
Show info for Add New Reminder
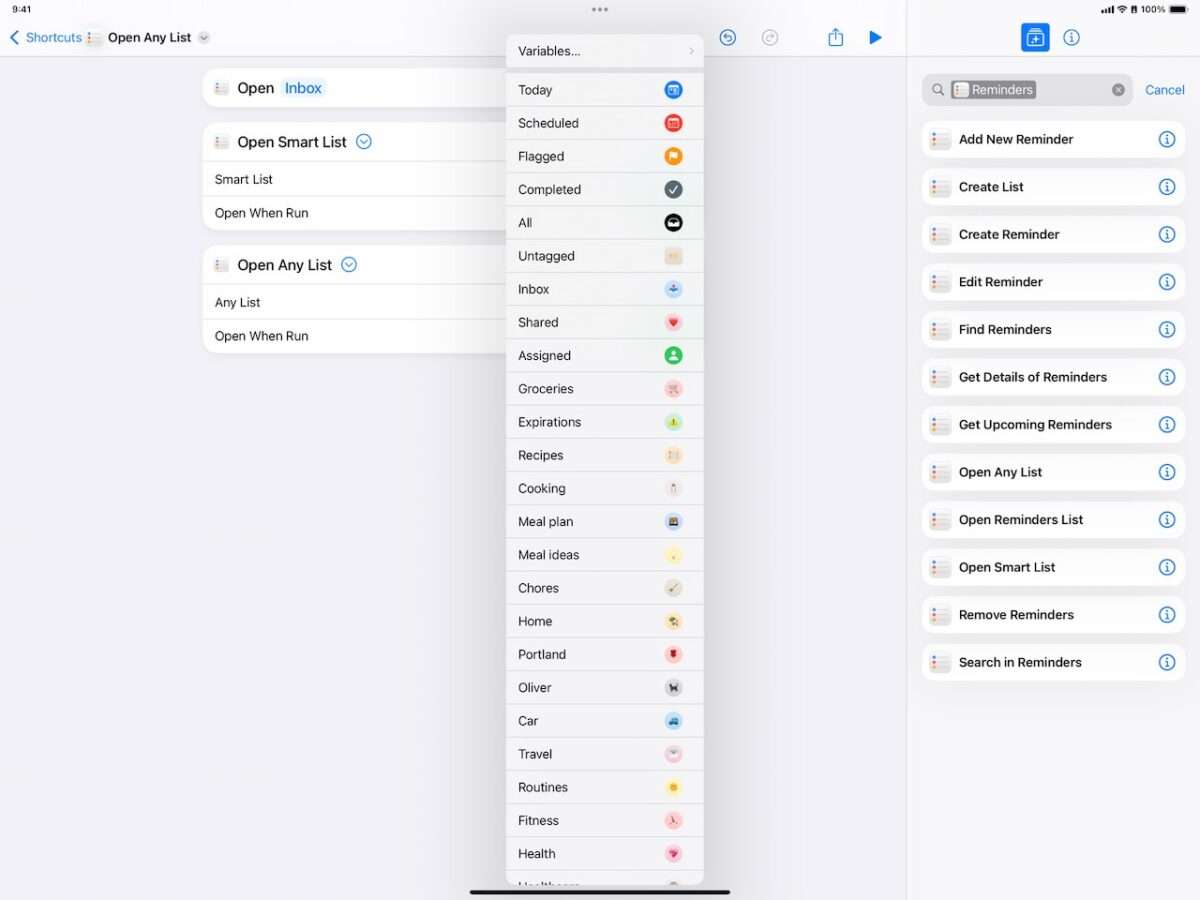(1167, 139)
